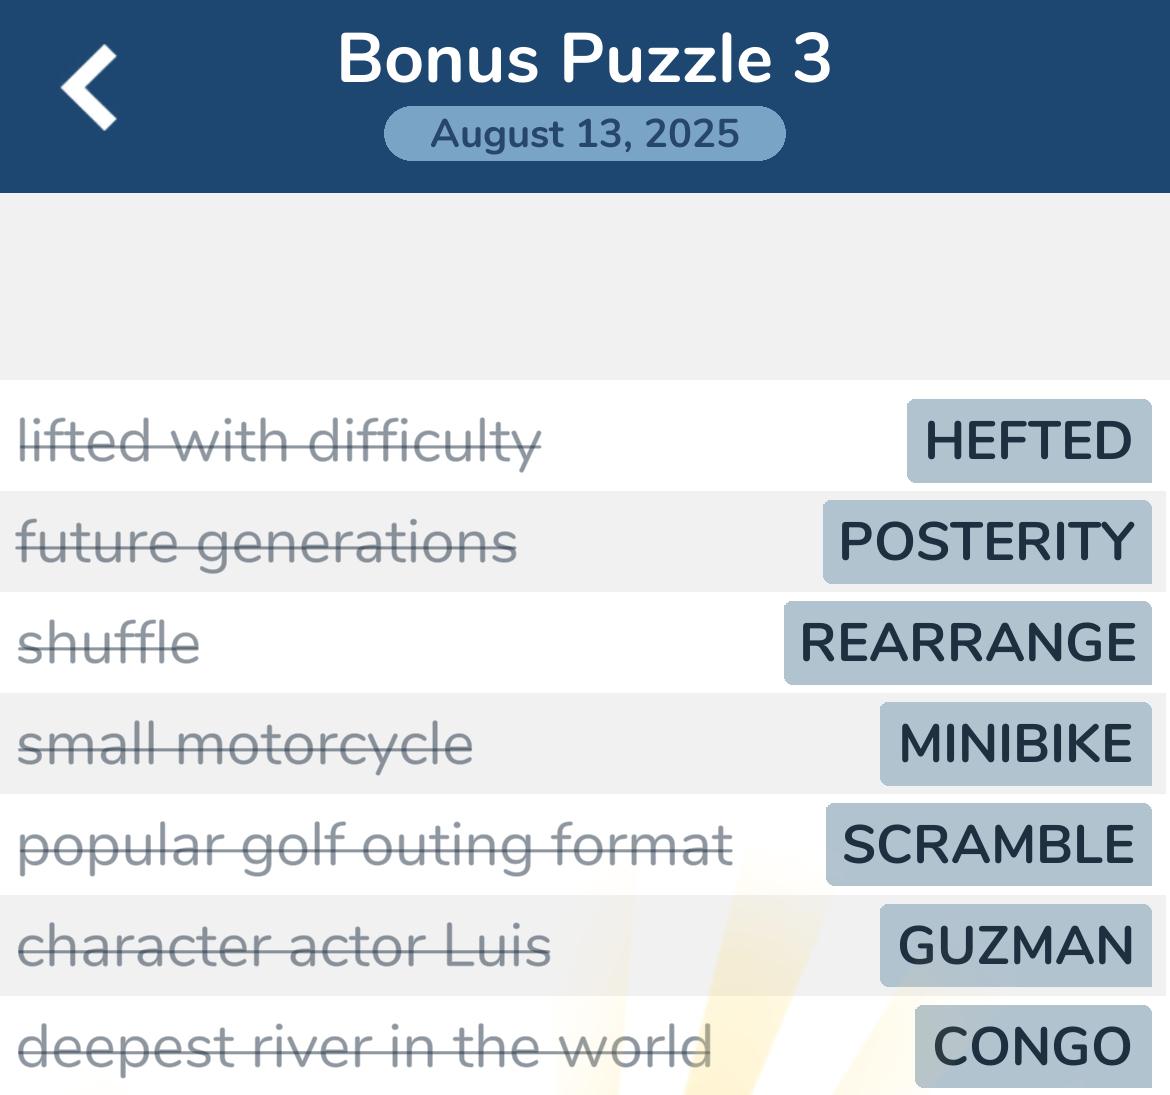
Task: Select the HEFTED answer tile
Action: coord(1028,441)
